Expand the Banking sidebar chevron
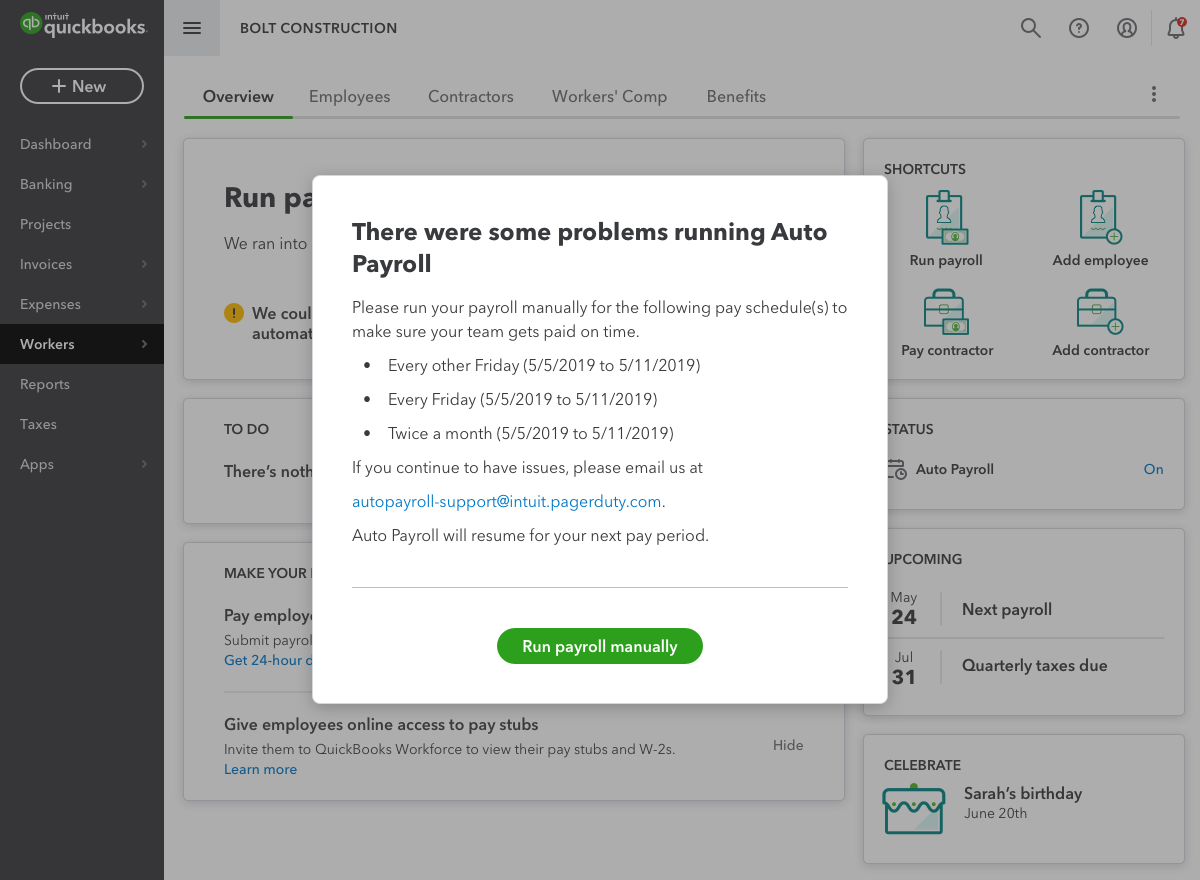The width and height of the screenshot is (1200, 880). (x=144, y=184)
